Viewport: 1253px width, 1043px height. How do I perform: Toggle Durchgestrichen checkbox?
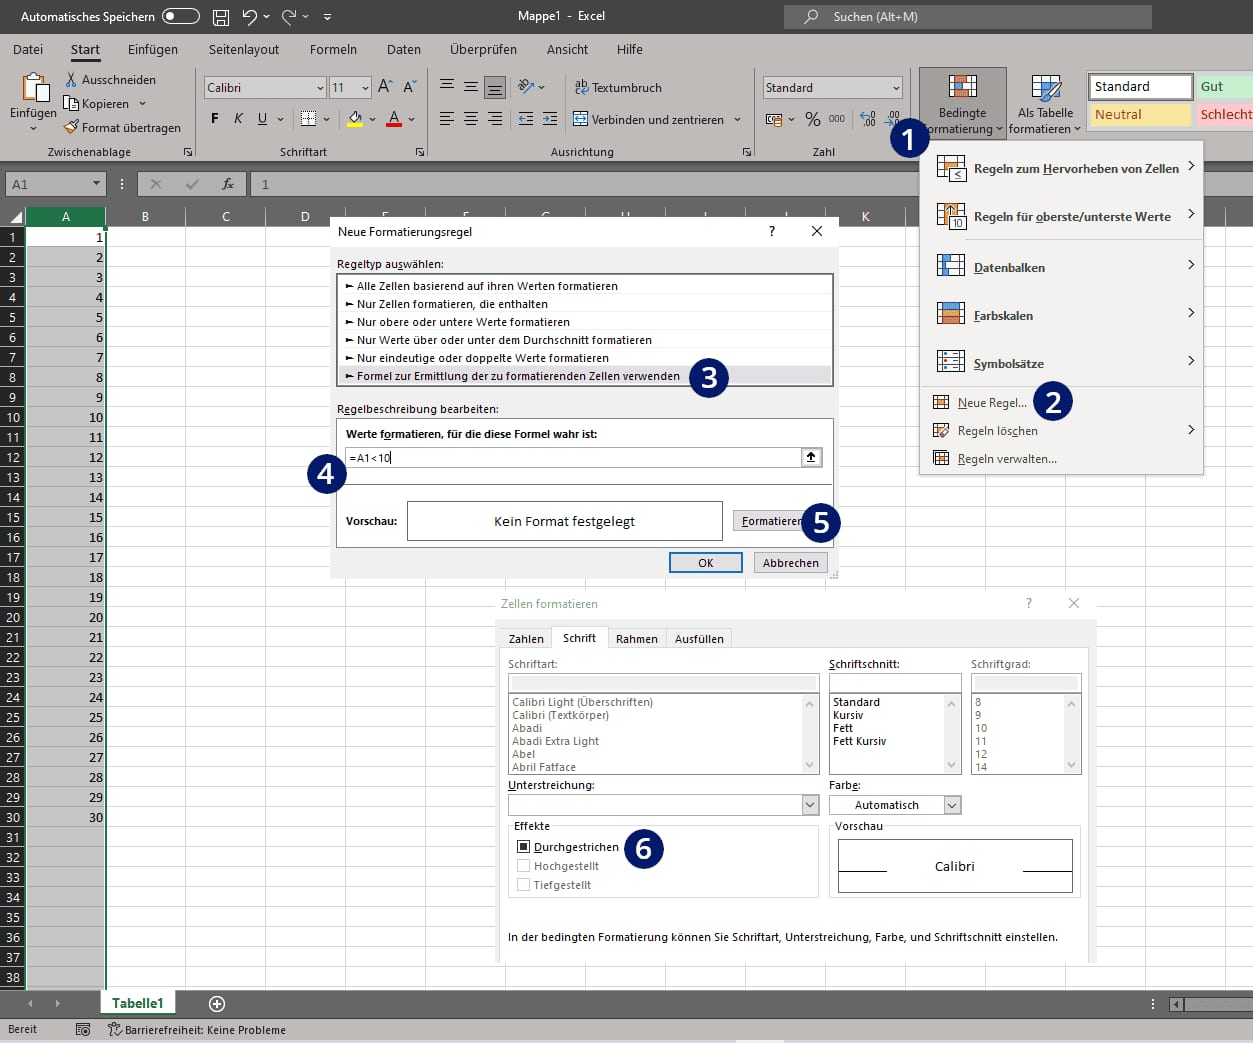(x=523, y=846)
